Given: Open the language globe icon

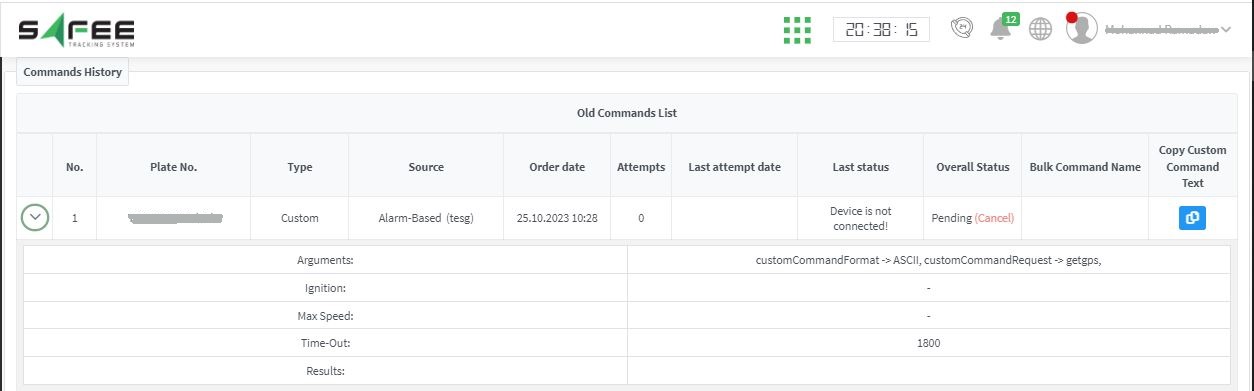Looking at the screenshot, I should [x=1041, y=29].
